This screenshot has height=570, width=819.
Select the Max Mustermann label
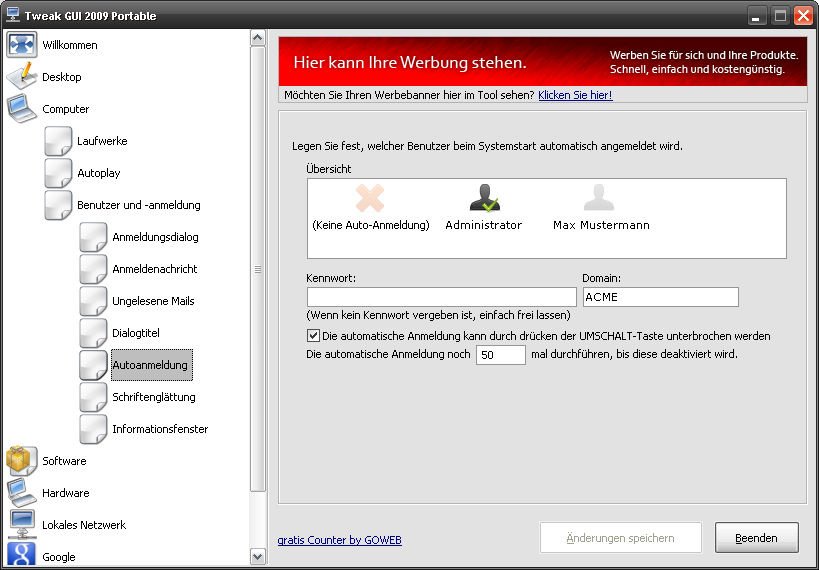601,225
